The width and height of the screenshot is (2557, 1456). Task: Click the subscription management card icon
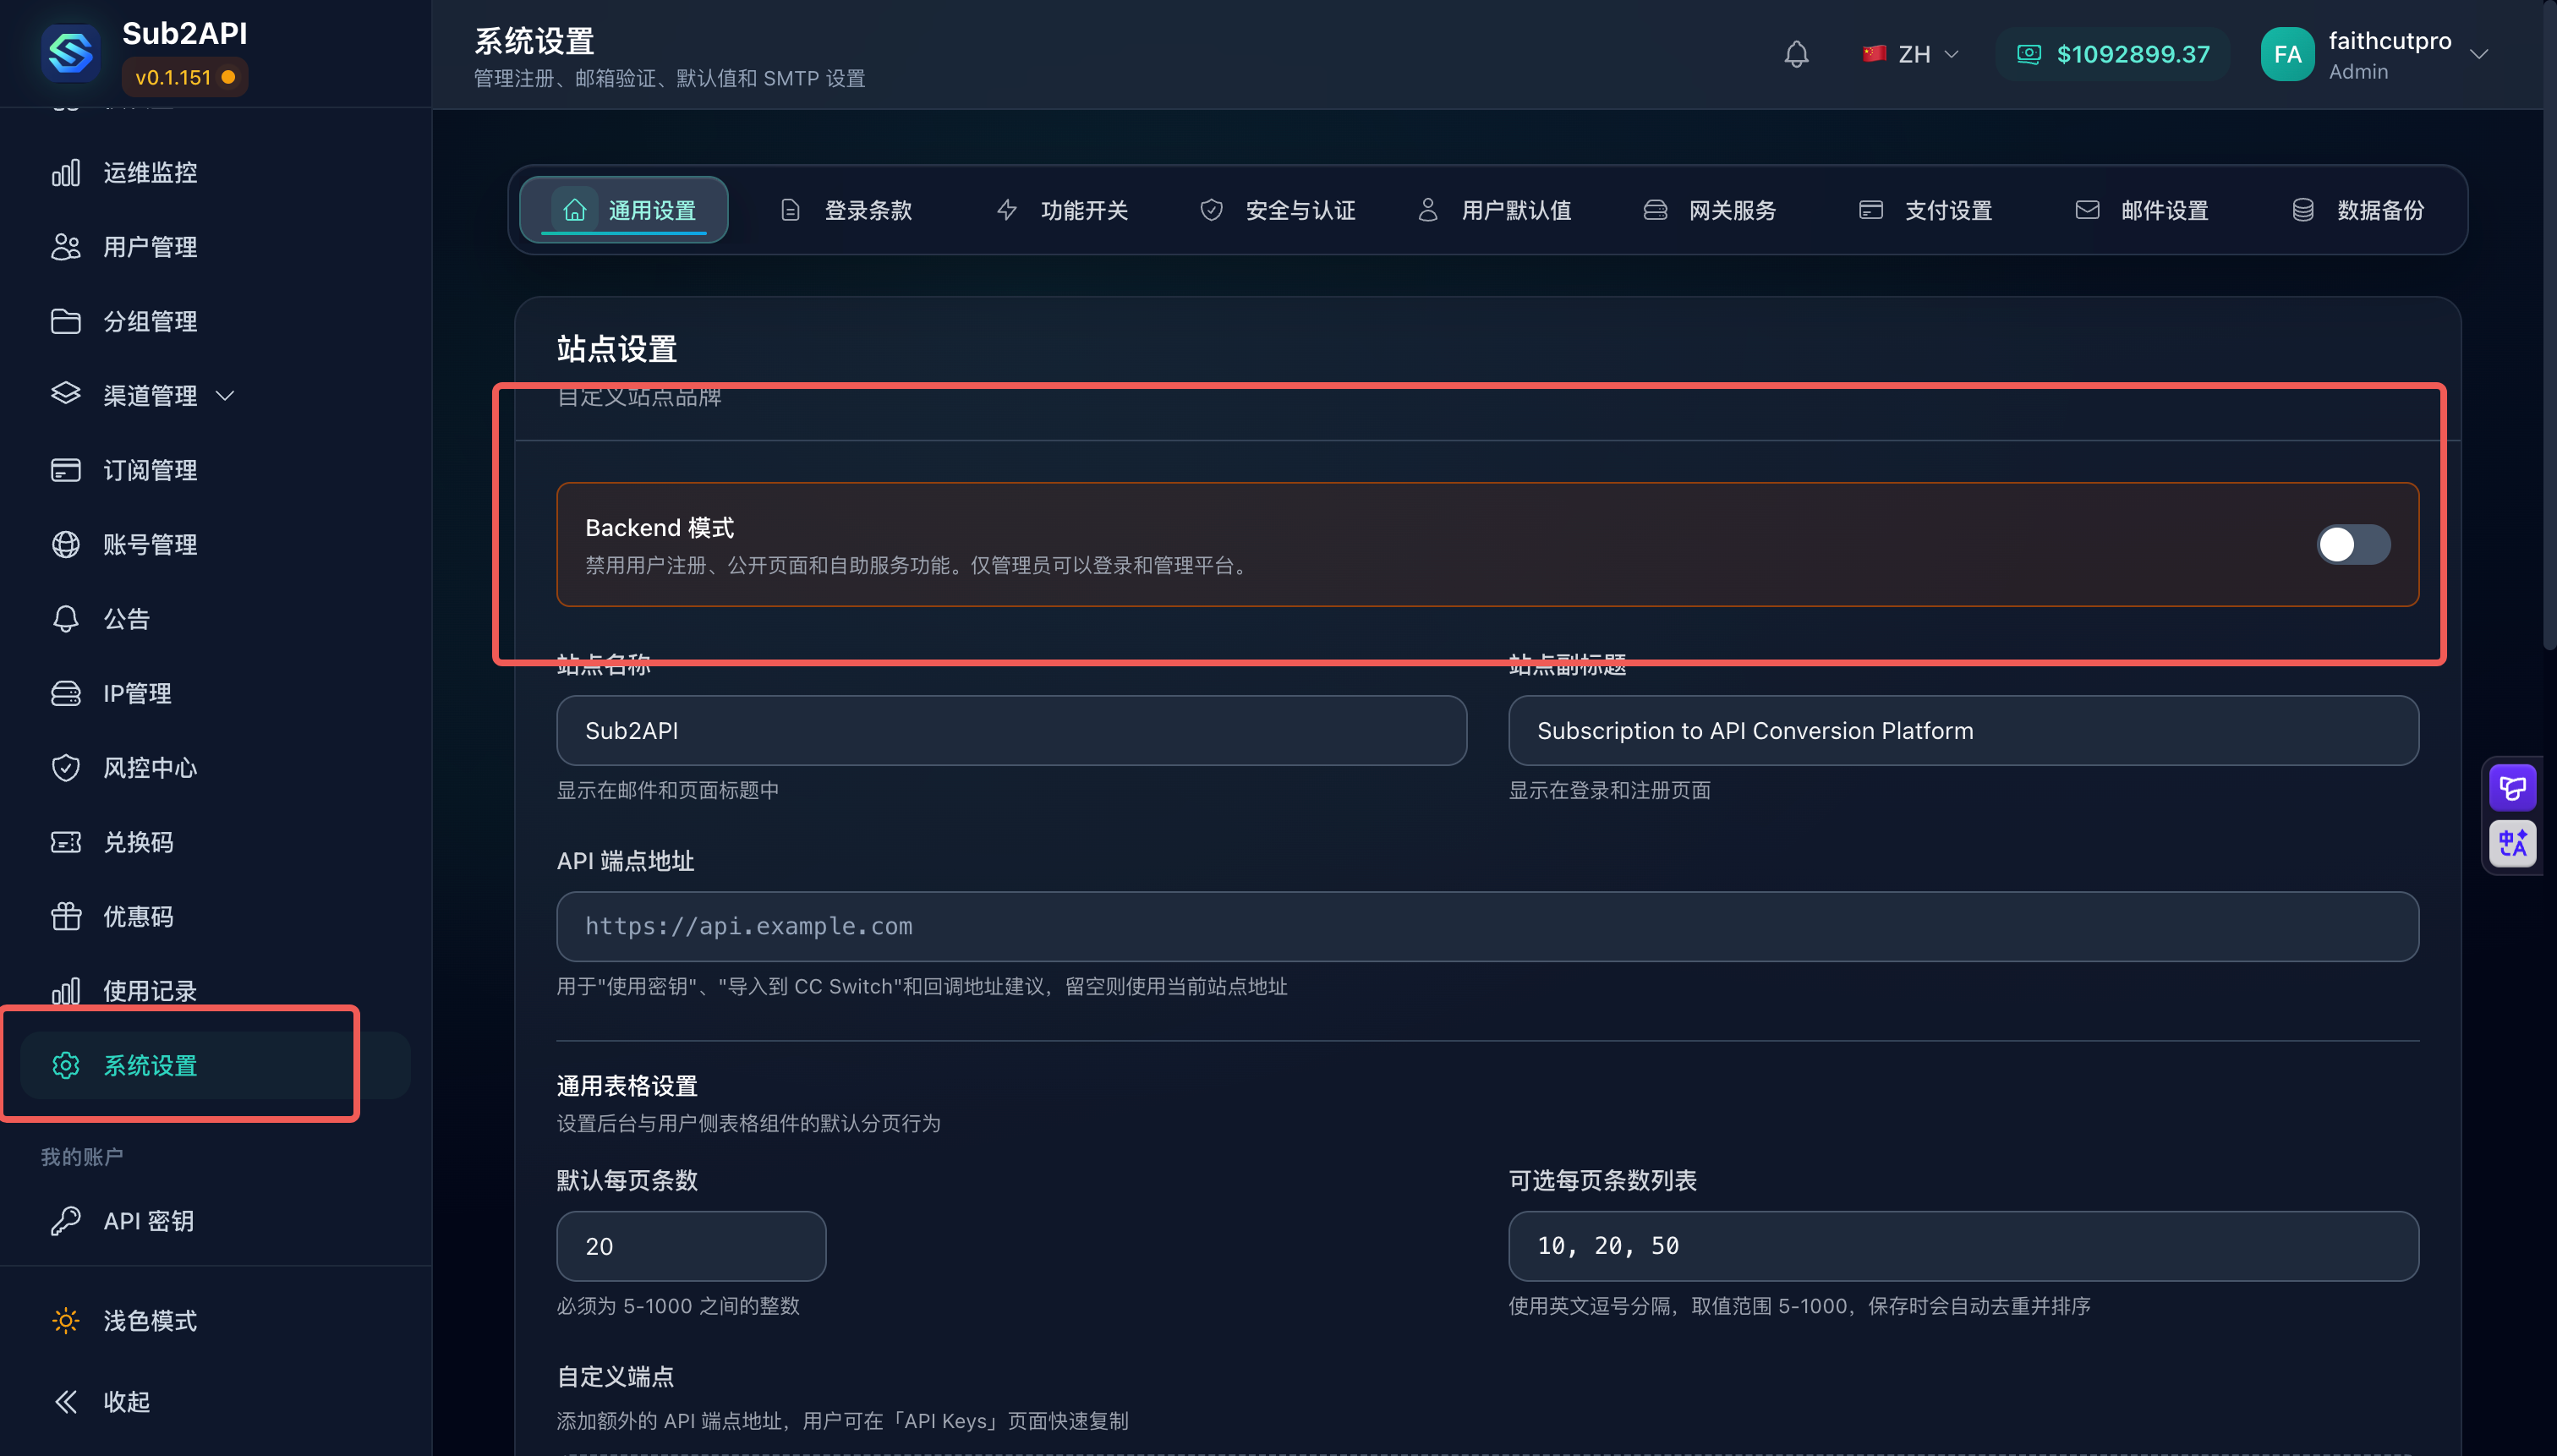[66, 470]
